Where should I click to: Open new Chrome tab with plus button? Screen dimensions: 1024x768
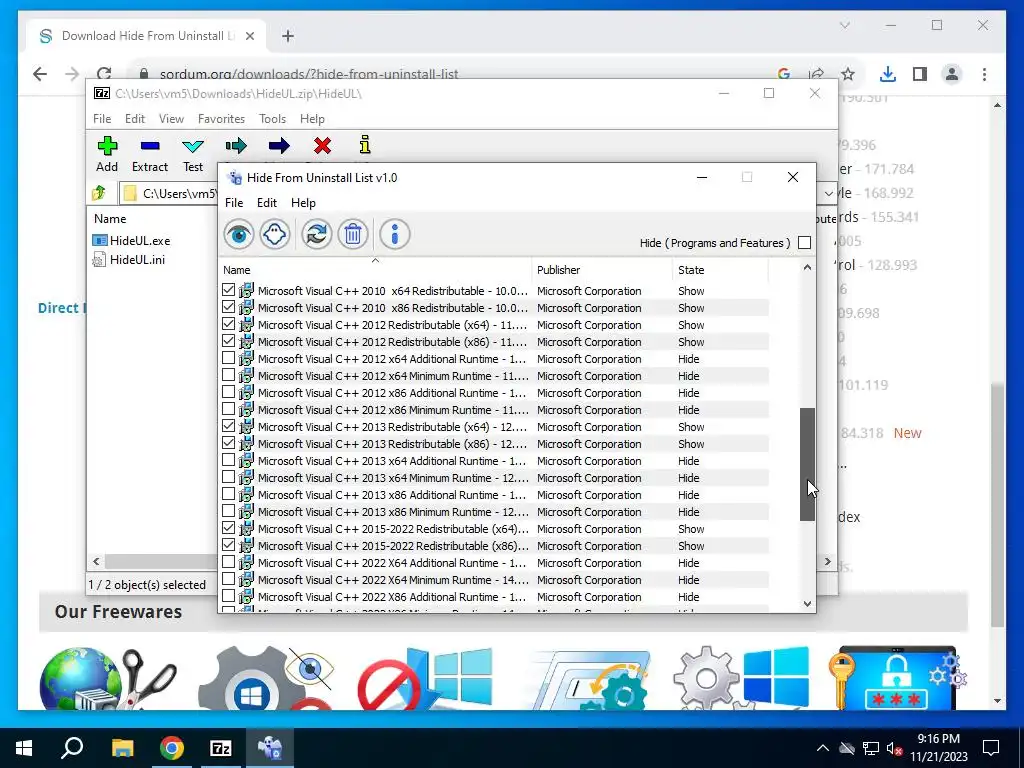pos(288,36)
